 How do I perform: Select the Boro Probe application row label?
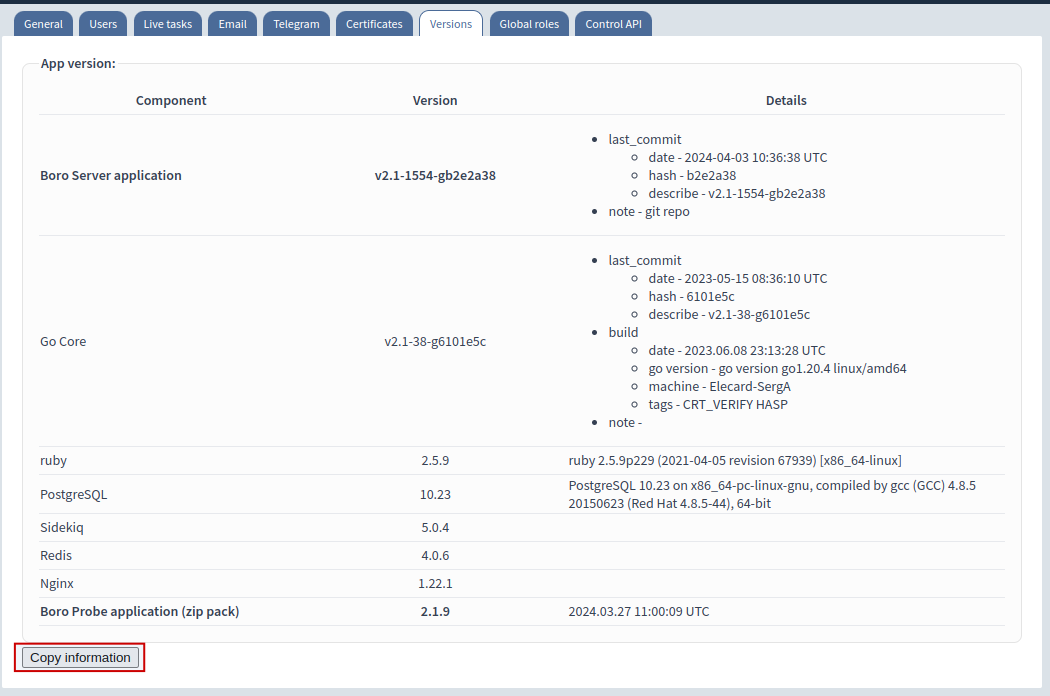pos(140,611)
